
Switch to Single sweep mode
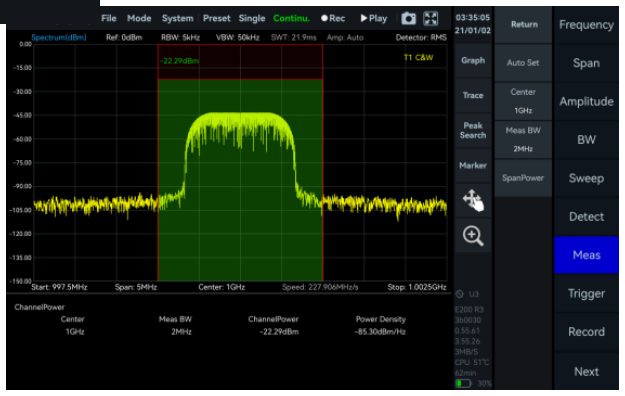coord(252,18)
